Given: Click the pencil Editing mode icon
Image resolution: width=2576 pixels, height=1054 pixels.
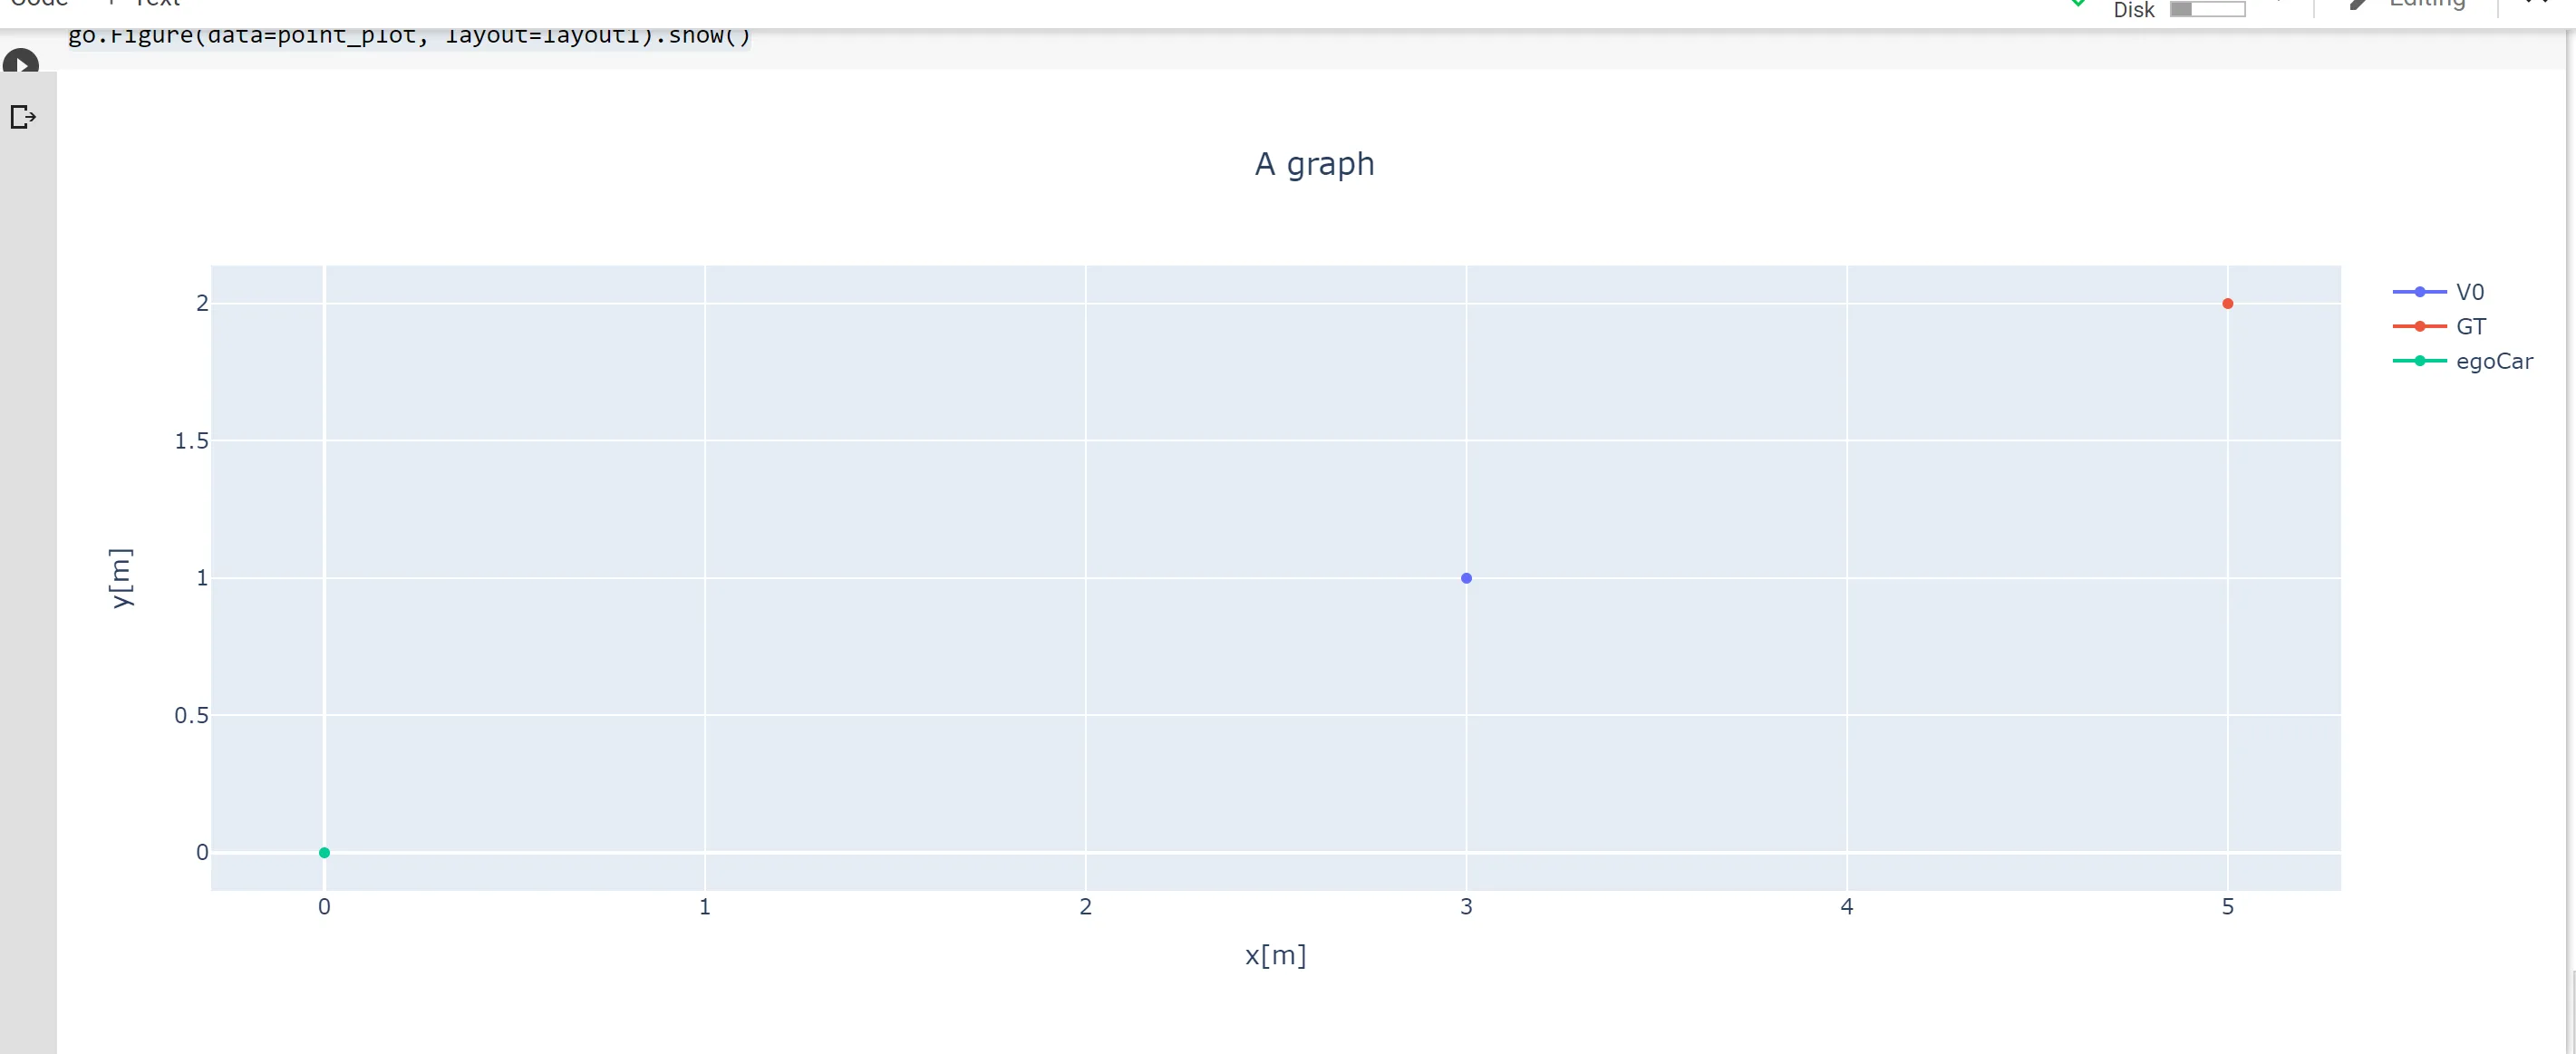Looking at the screenshot, I should [x=2359, y=4].
